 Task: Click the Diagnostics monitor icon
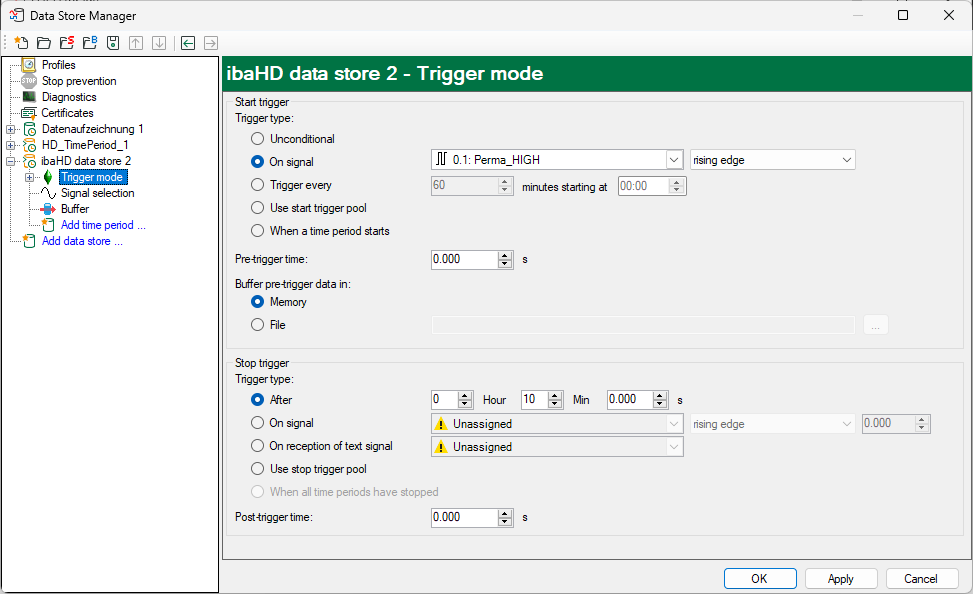click(x=29, y=97)
